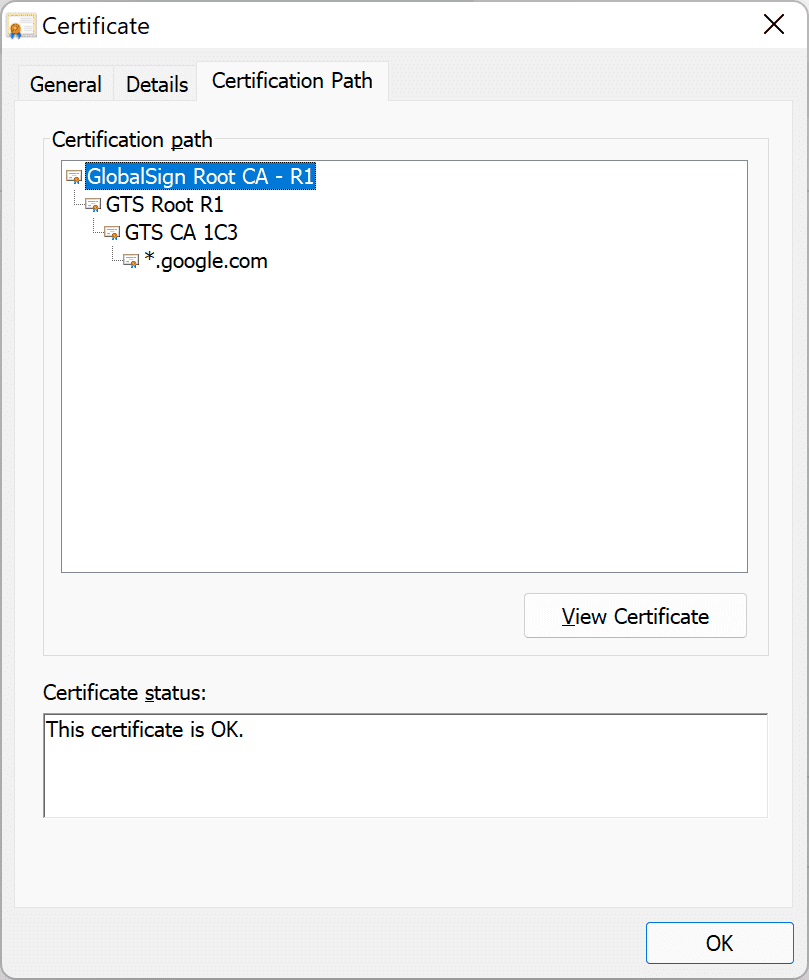Close the Certificate dialog window
The image size is (809, 980).
click(x=774, y=25)
